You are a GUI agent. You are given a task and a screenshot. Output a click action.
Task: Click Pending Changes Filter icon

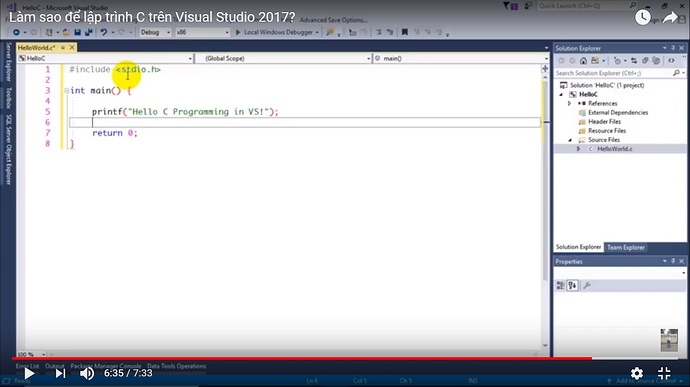[617, 61]
